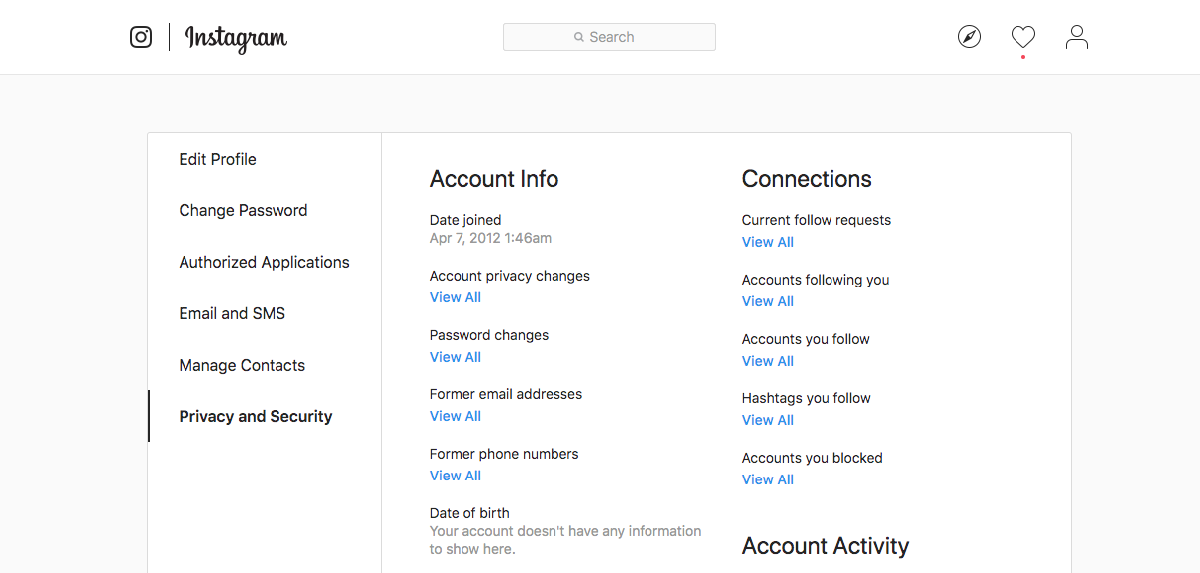
Task: Open the Edit Profile section
Action: (218, 159)
